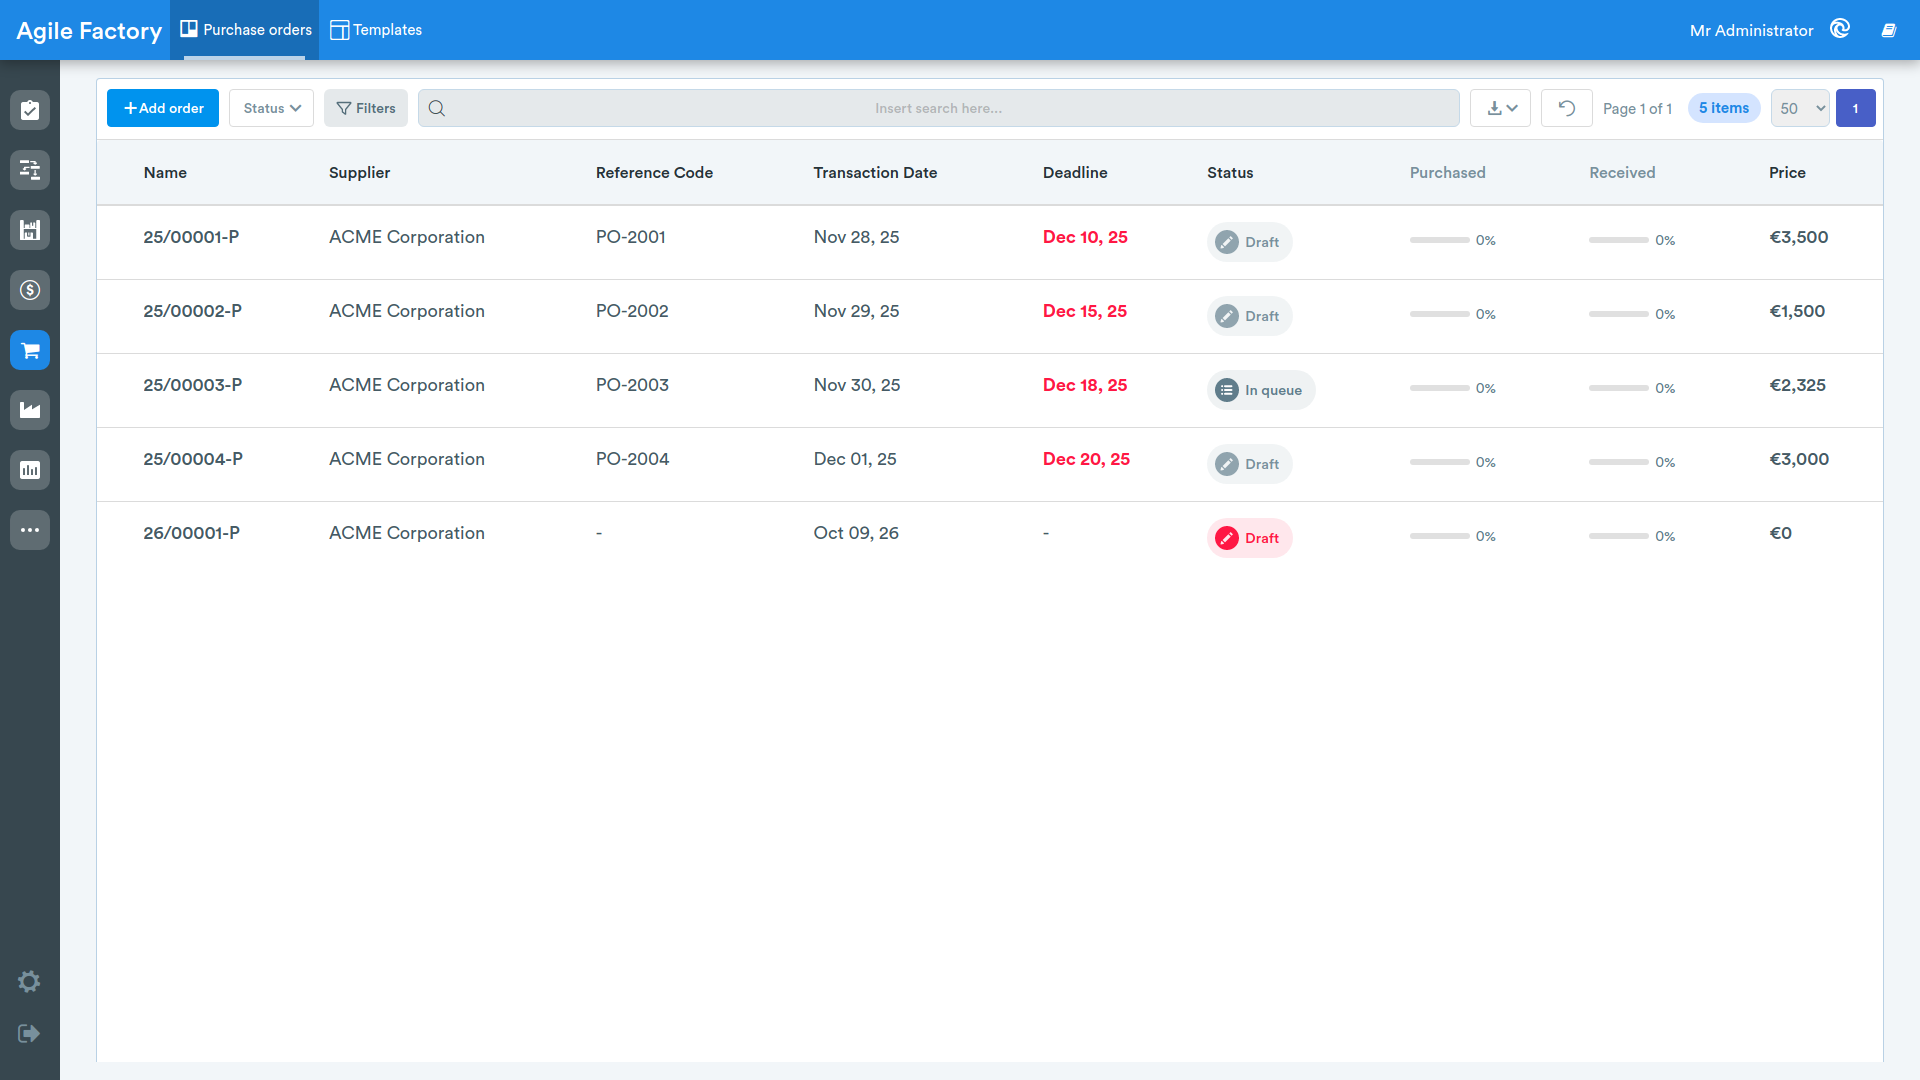Click the In queue status badge
Screen dimensions: 1920x1080
(1261, 390)
